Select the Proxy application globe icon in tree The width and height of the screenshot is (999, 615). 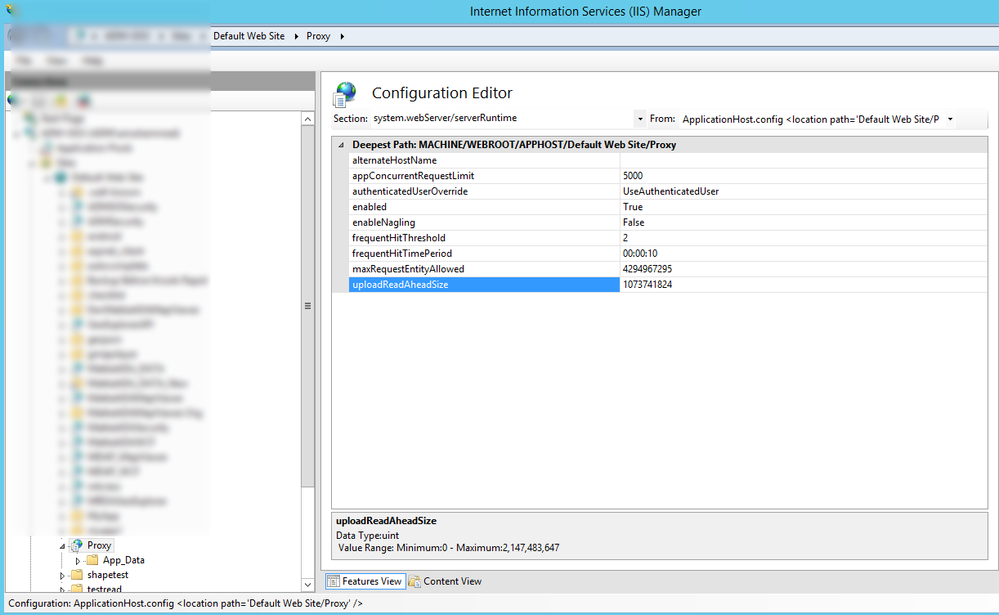[x=76, y=546]
